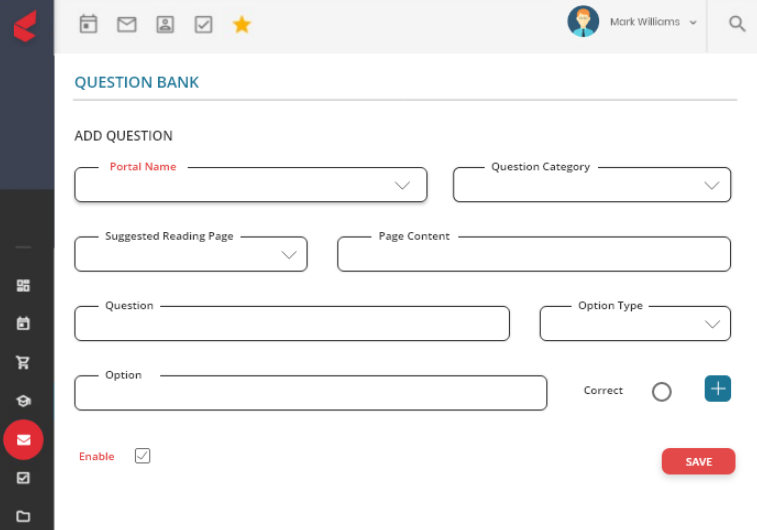Open the search magnifier icon
Screen dimensions: 757x530
point(737,23)
